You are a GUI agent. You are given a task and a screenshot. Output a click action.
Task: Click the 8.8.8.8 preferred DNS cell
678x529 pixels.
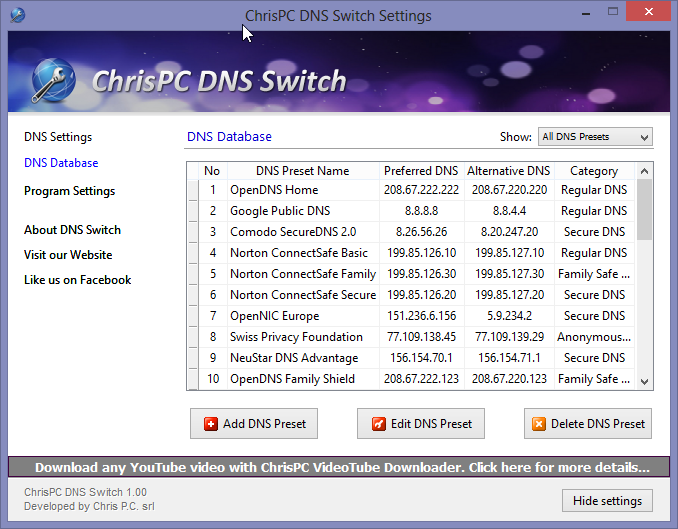coord(422,211)
